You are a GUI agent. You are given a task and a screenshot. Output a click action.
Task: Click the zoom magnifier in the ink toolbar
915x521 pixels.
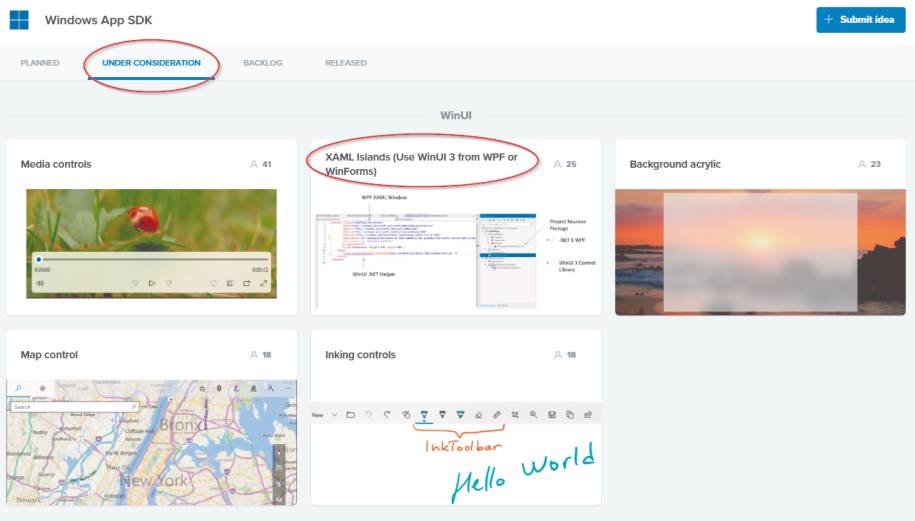(x=533, y=415)
